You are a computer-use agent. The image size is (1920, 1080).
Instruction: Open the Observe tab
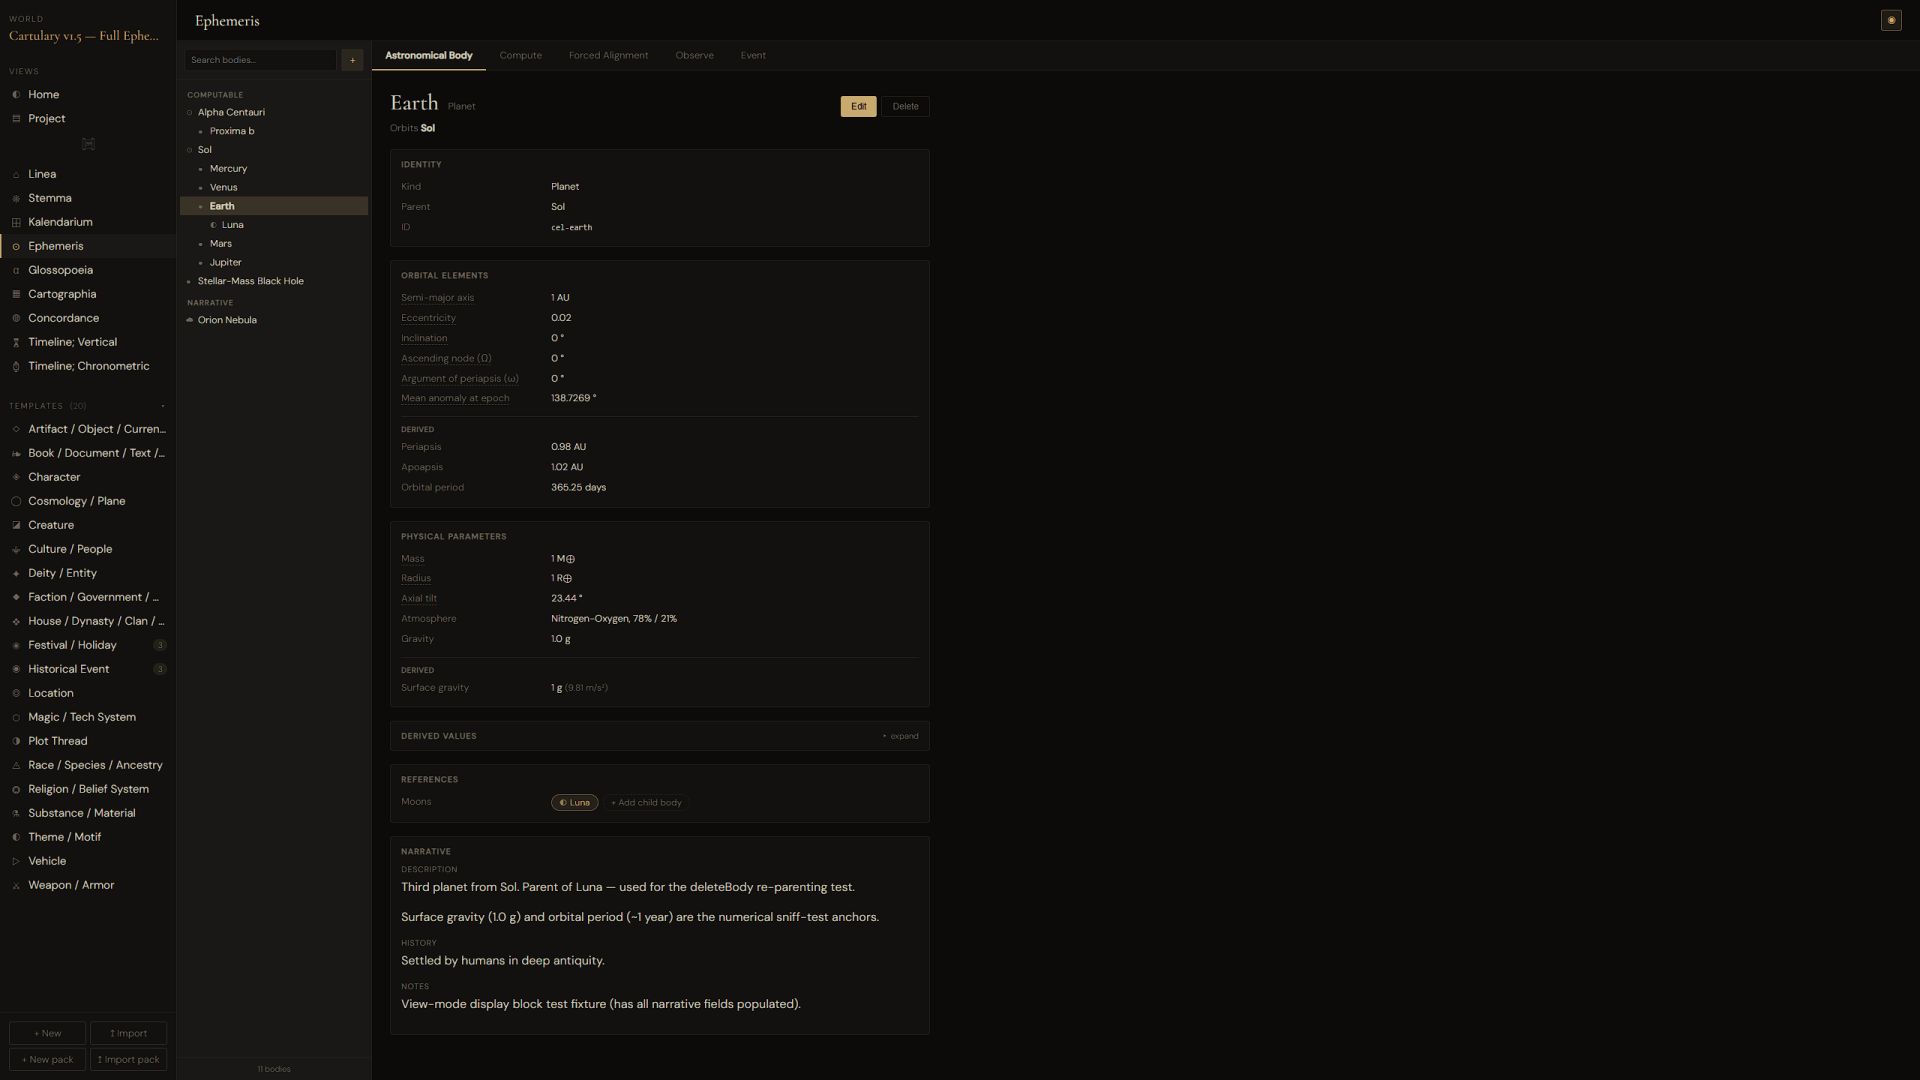point(694,56)
